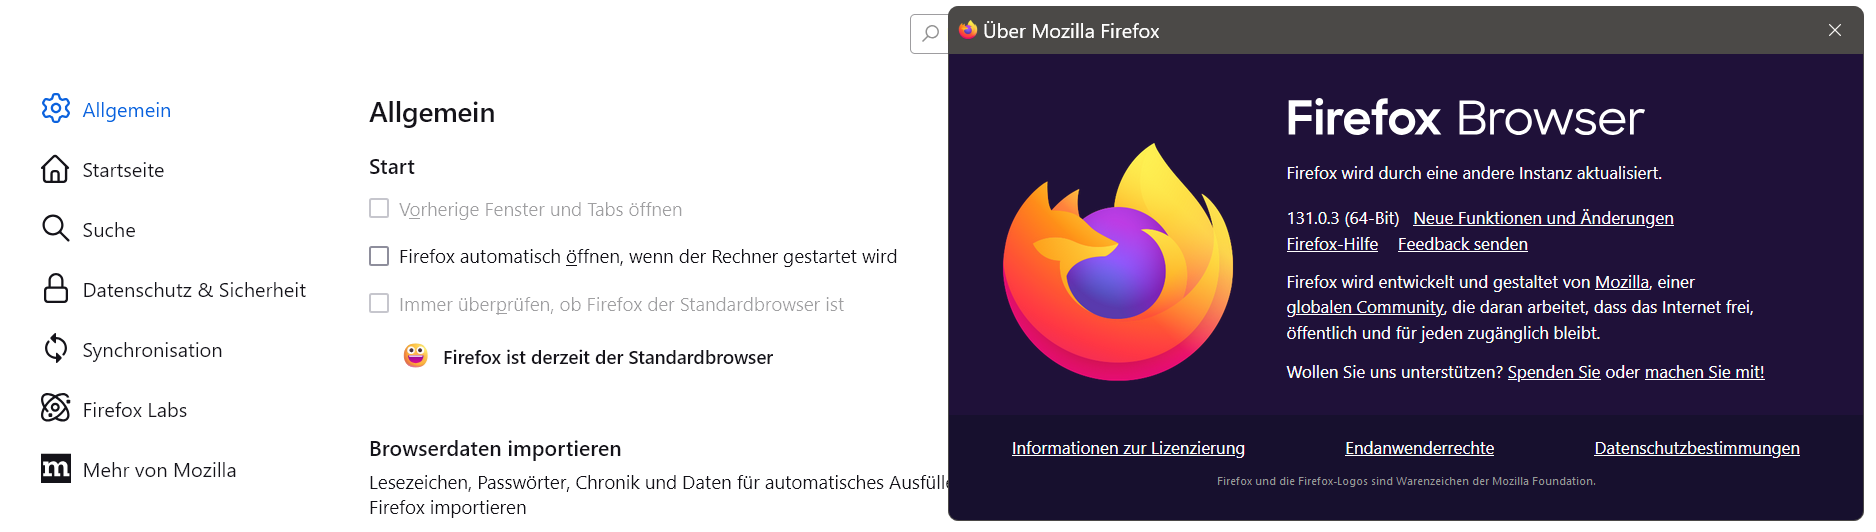Image resolution: width=1876 pixels, height=532 pixels.
Task: Click the Allgemein gear icon in sidebar
Action: [56, 108]
